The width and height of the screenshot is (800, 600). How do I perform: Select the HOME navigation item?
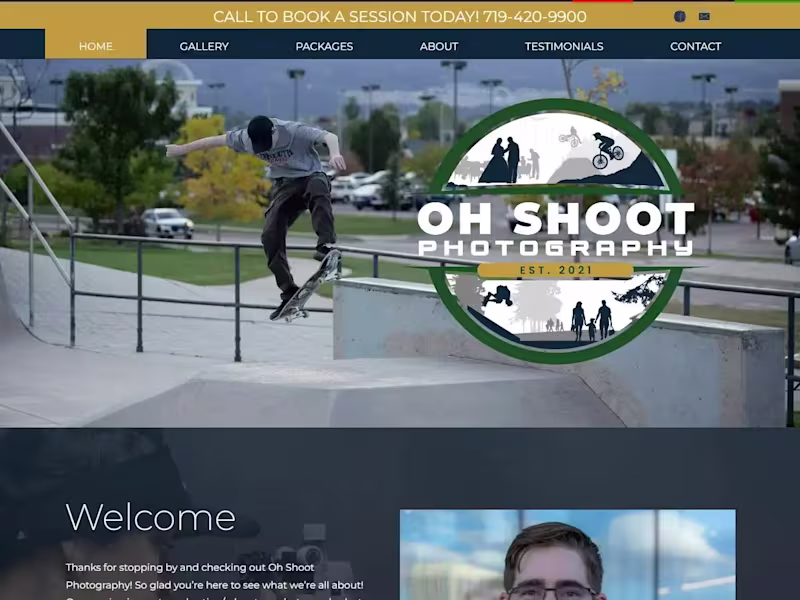96,46
